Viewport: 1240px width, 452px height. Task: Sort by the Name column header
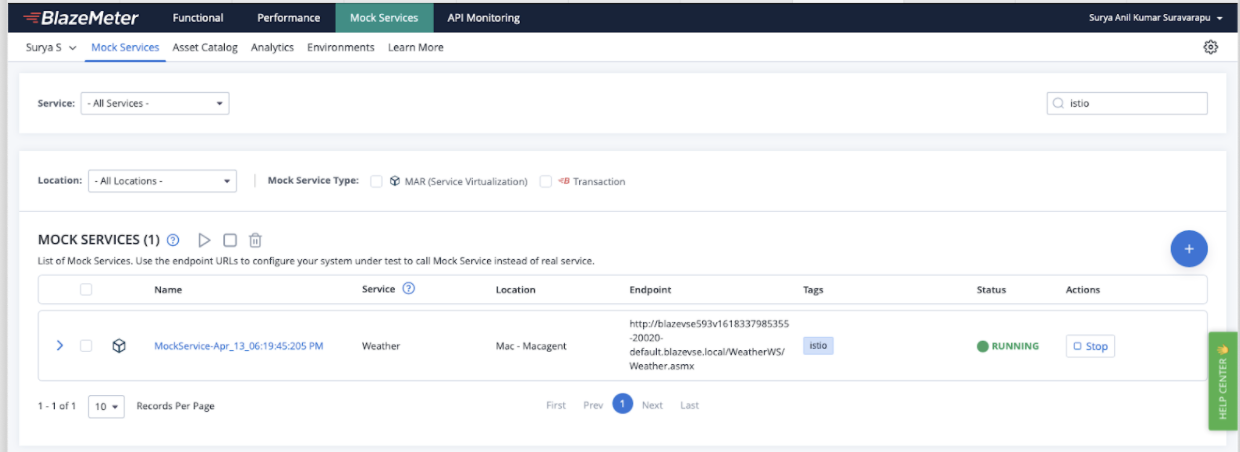click(168, 290)
